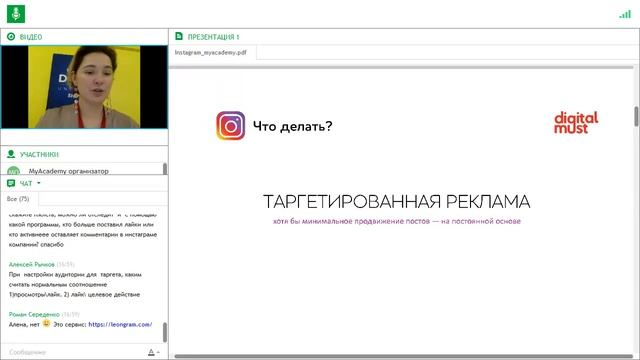The width and height of the screenshot is (640, 360).
Task: Click the presentation horizontal scrollbar at bottom
Action: pyautogui.click(x=403, y=356)
